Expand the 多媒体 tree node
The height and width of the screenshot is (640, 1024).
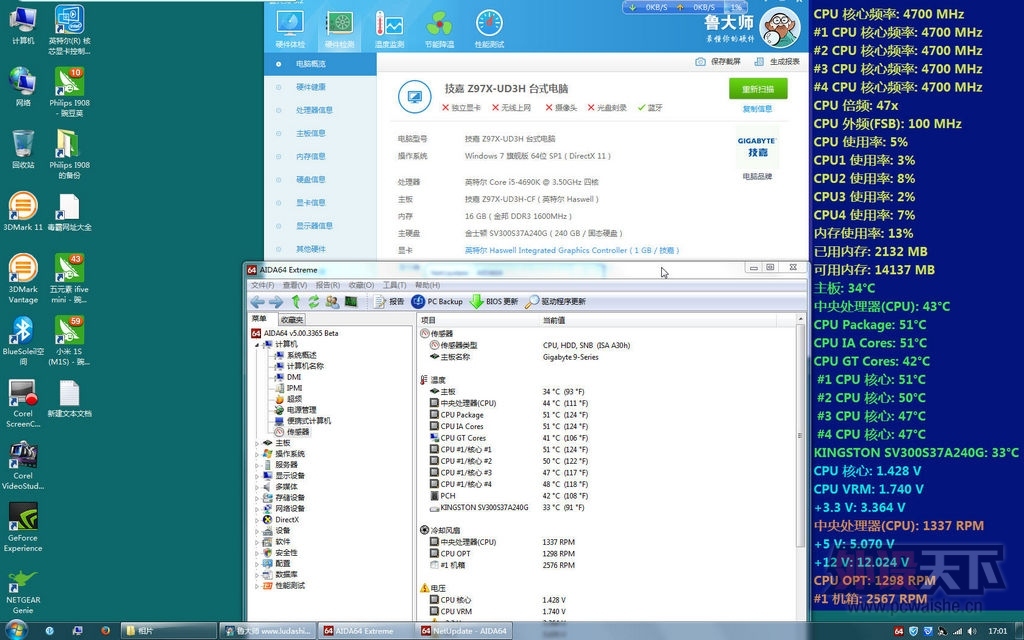point(257,487)
